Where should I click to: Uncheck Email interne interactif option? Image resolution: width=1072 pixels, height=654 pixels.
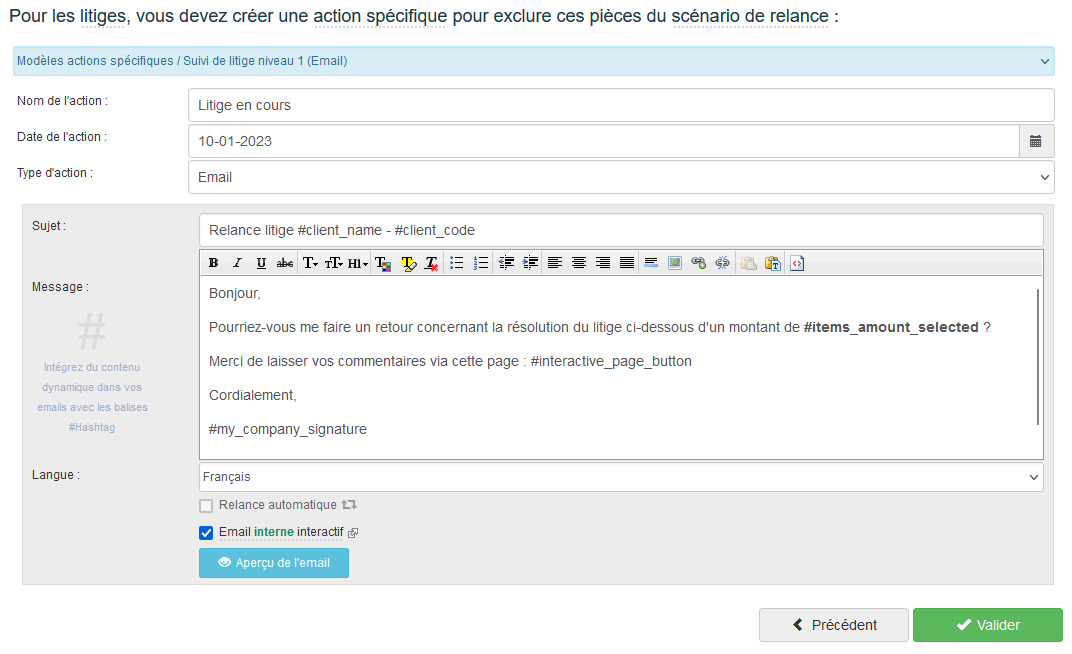coord(206,533)
